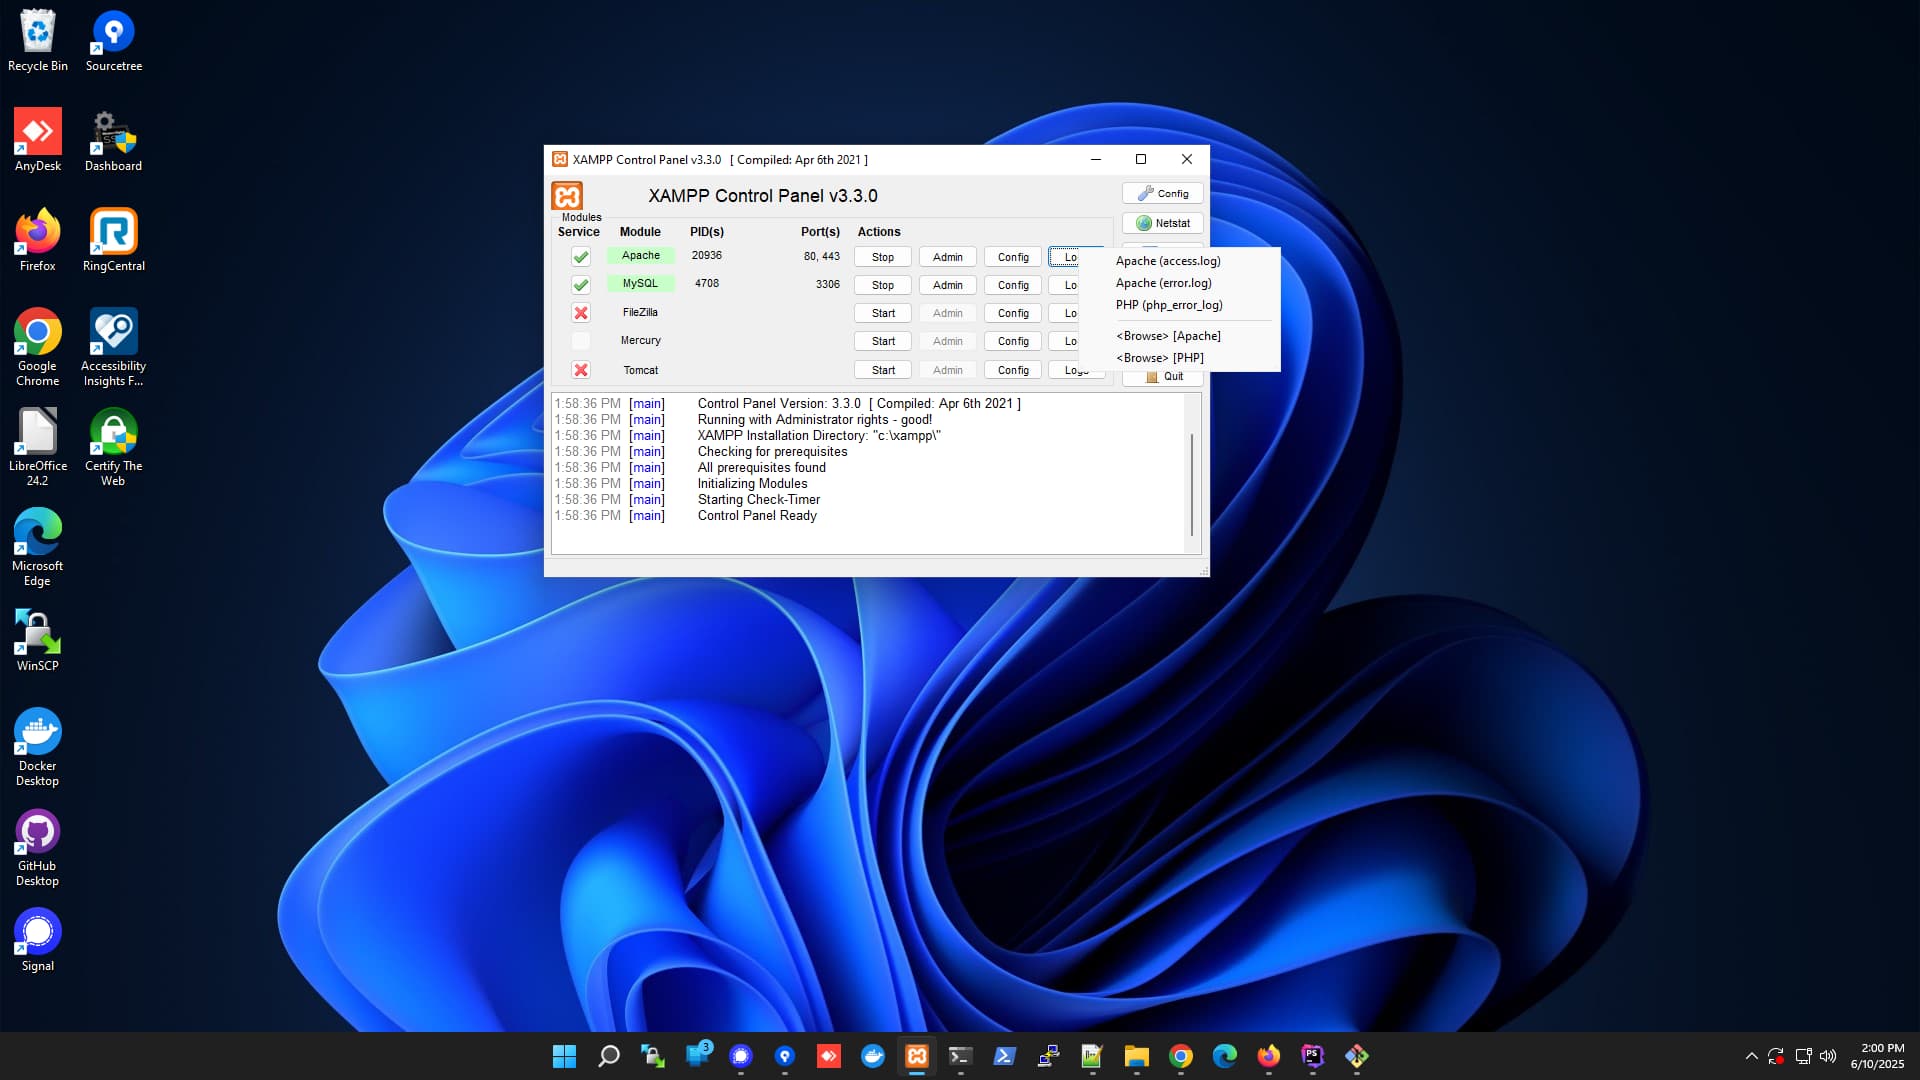Open MySQL Config dropdown
The width and height of the screenshot is (1920, 1080).
coord(1013,285)
